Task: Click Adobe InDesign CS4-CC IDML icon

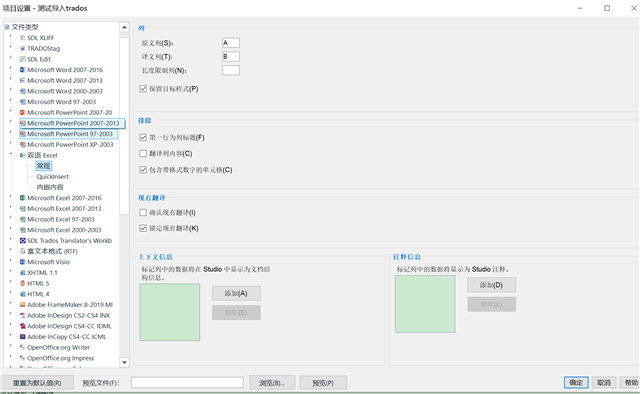Action: click(x=23, y=326)
